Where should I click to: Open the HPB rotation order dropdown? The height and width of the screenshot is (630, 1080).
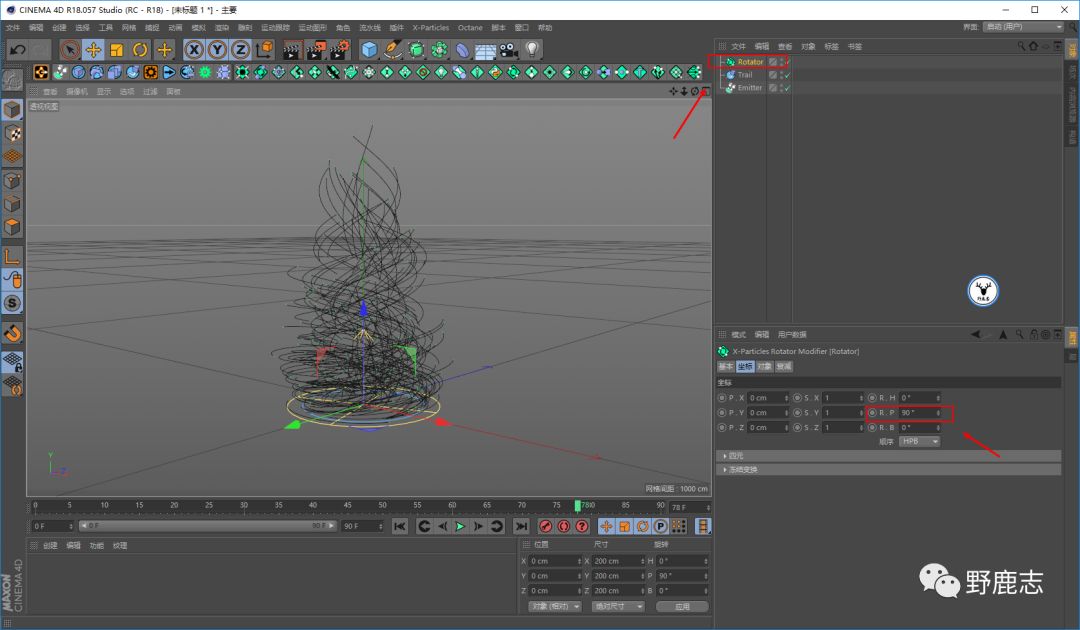[920, 441]
